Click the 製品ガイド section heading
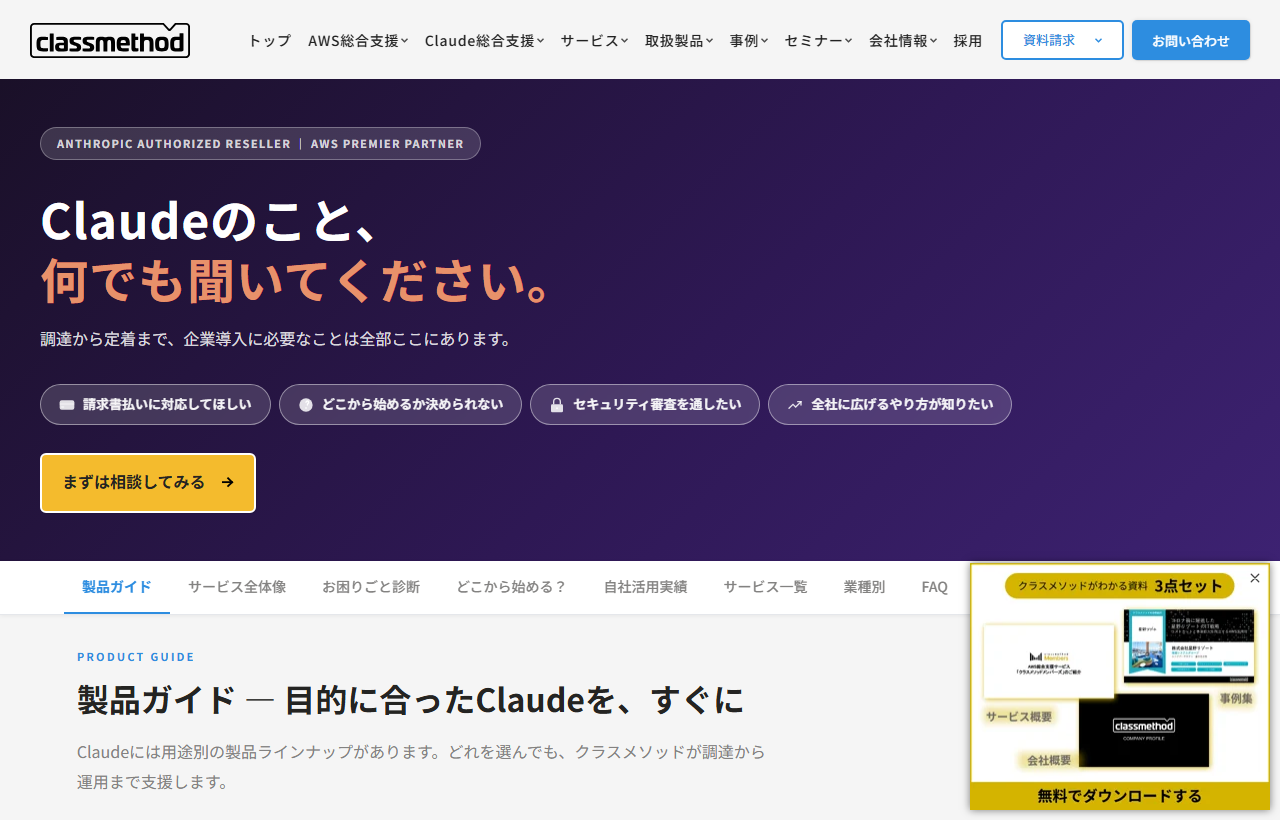The image size is (1280, 820). 411,700
